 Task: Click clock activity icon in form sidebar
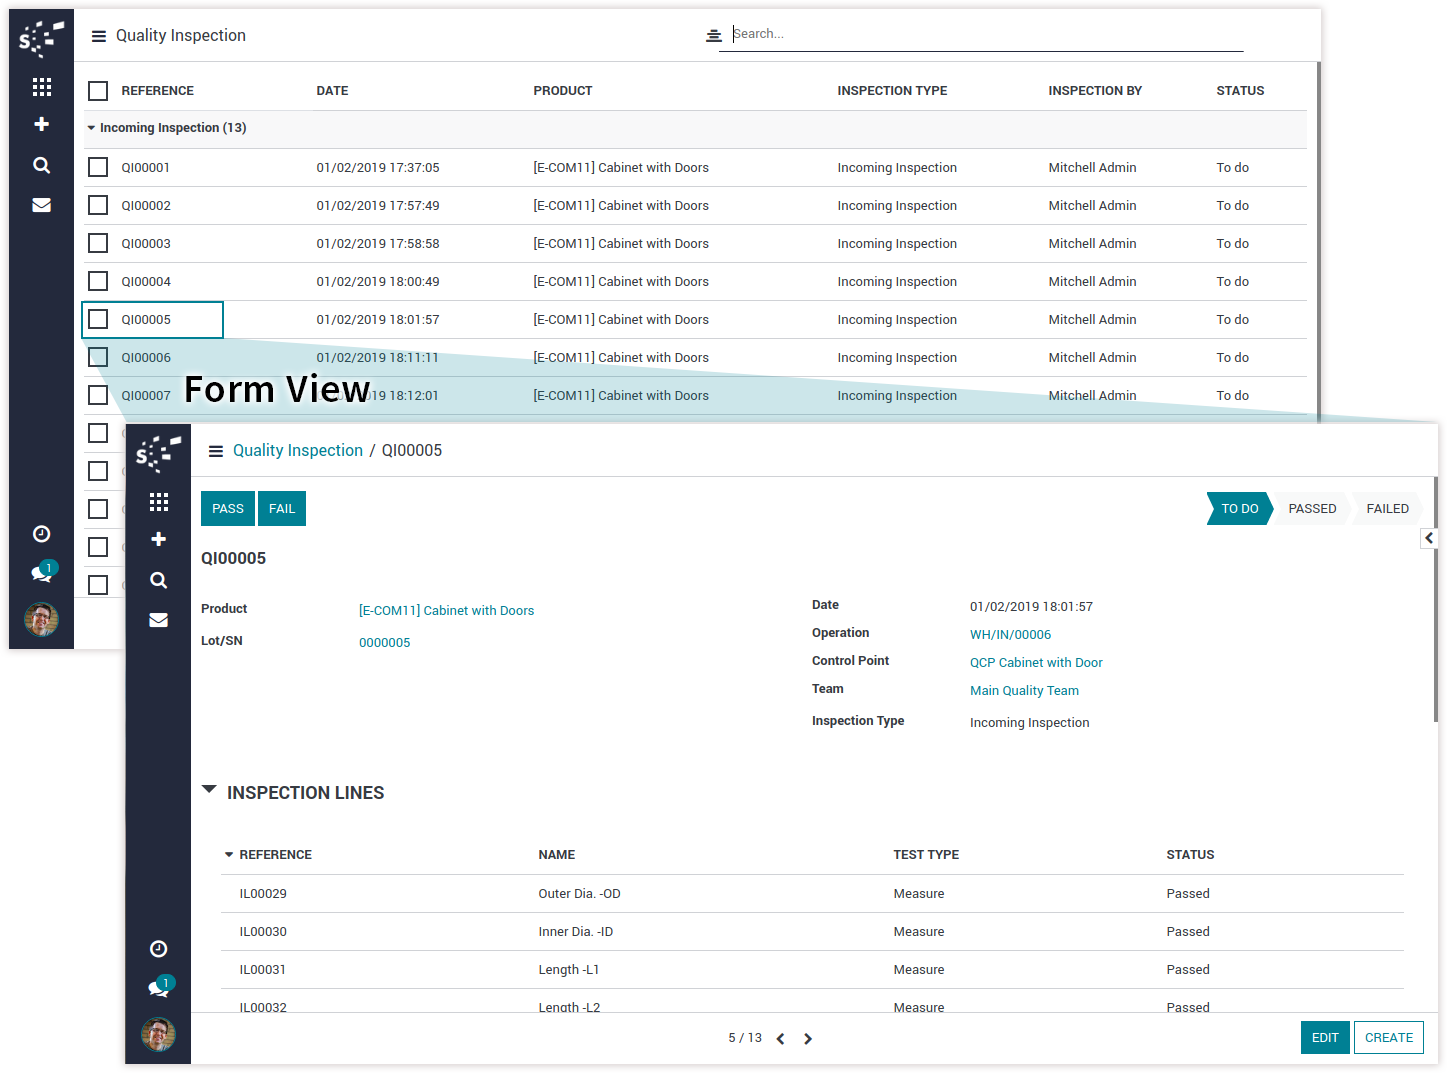158,949
